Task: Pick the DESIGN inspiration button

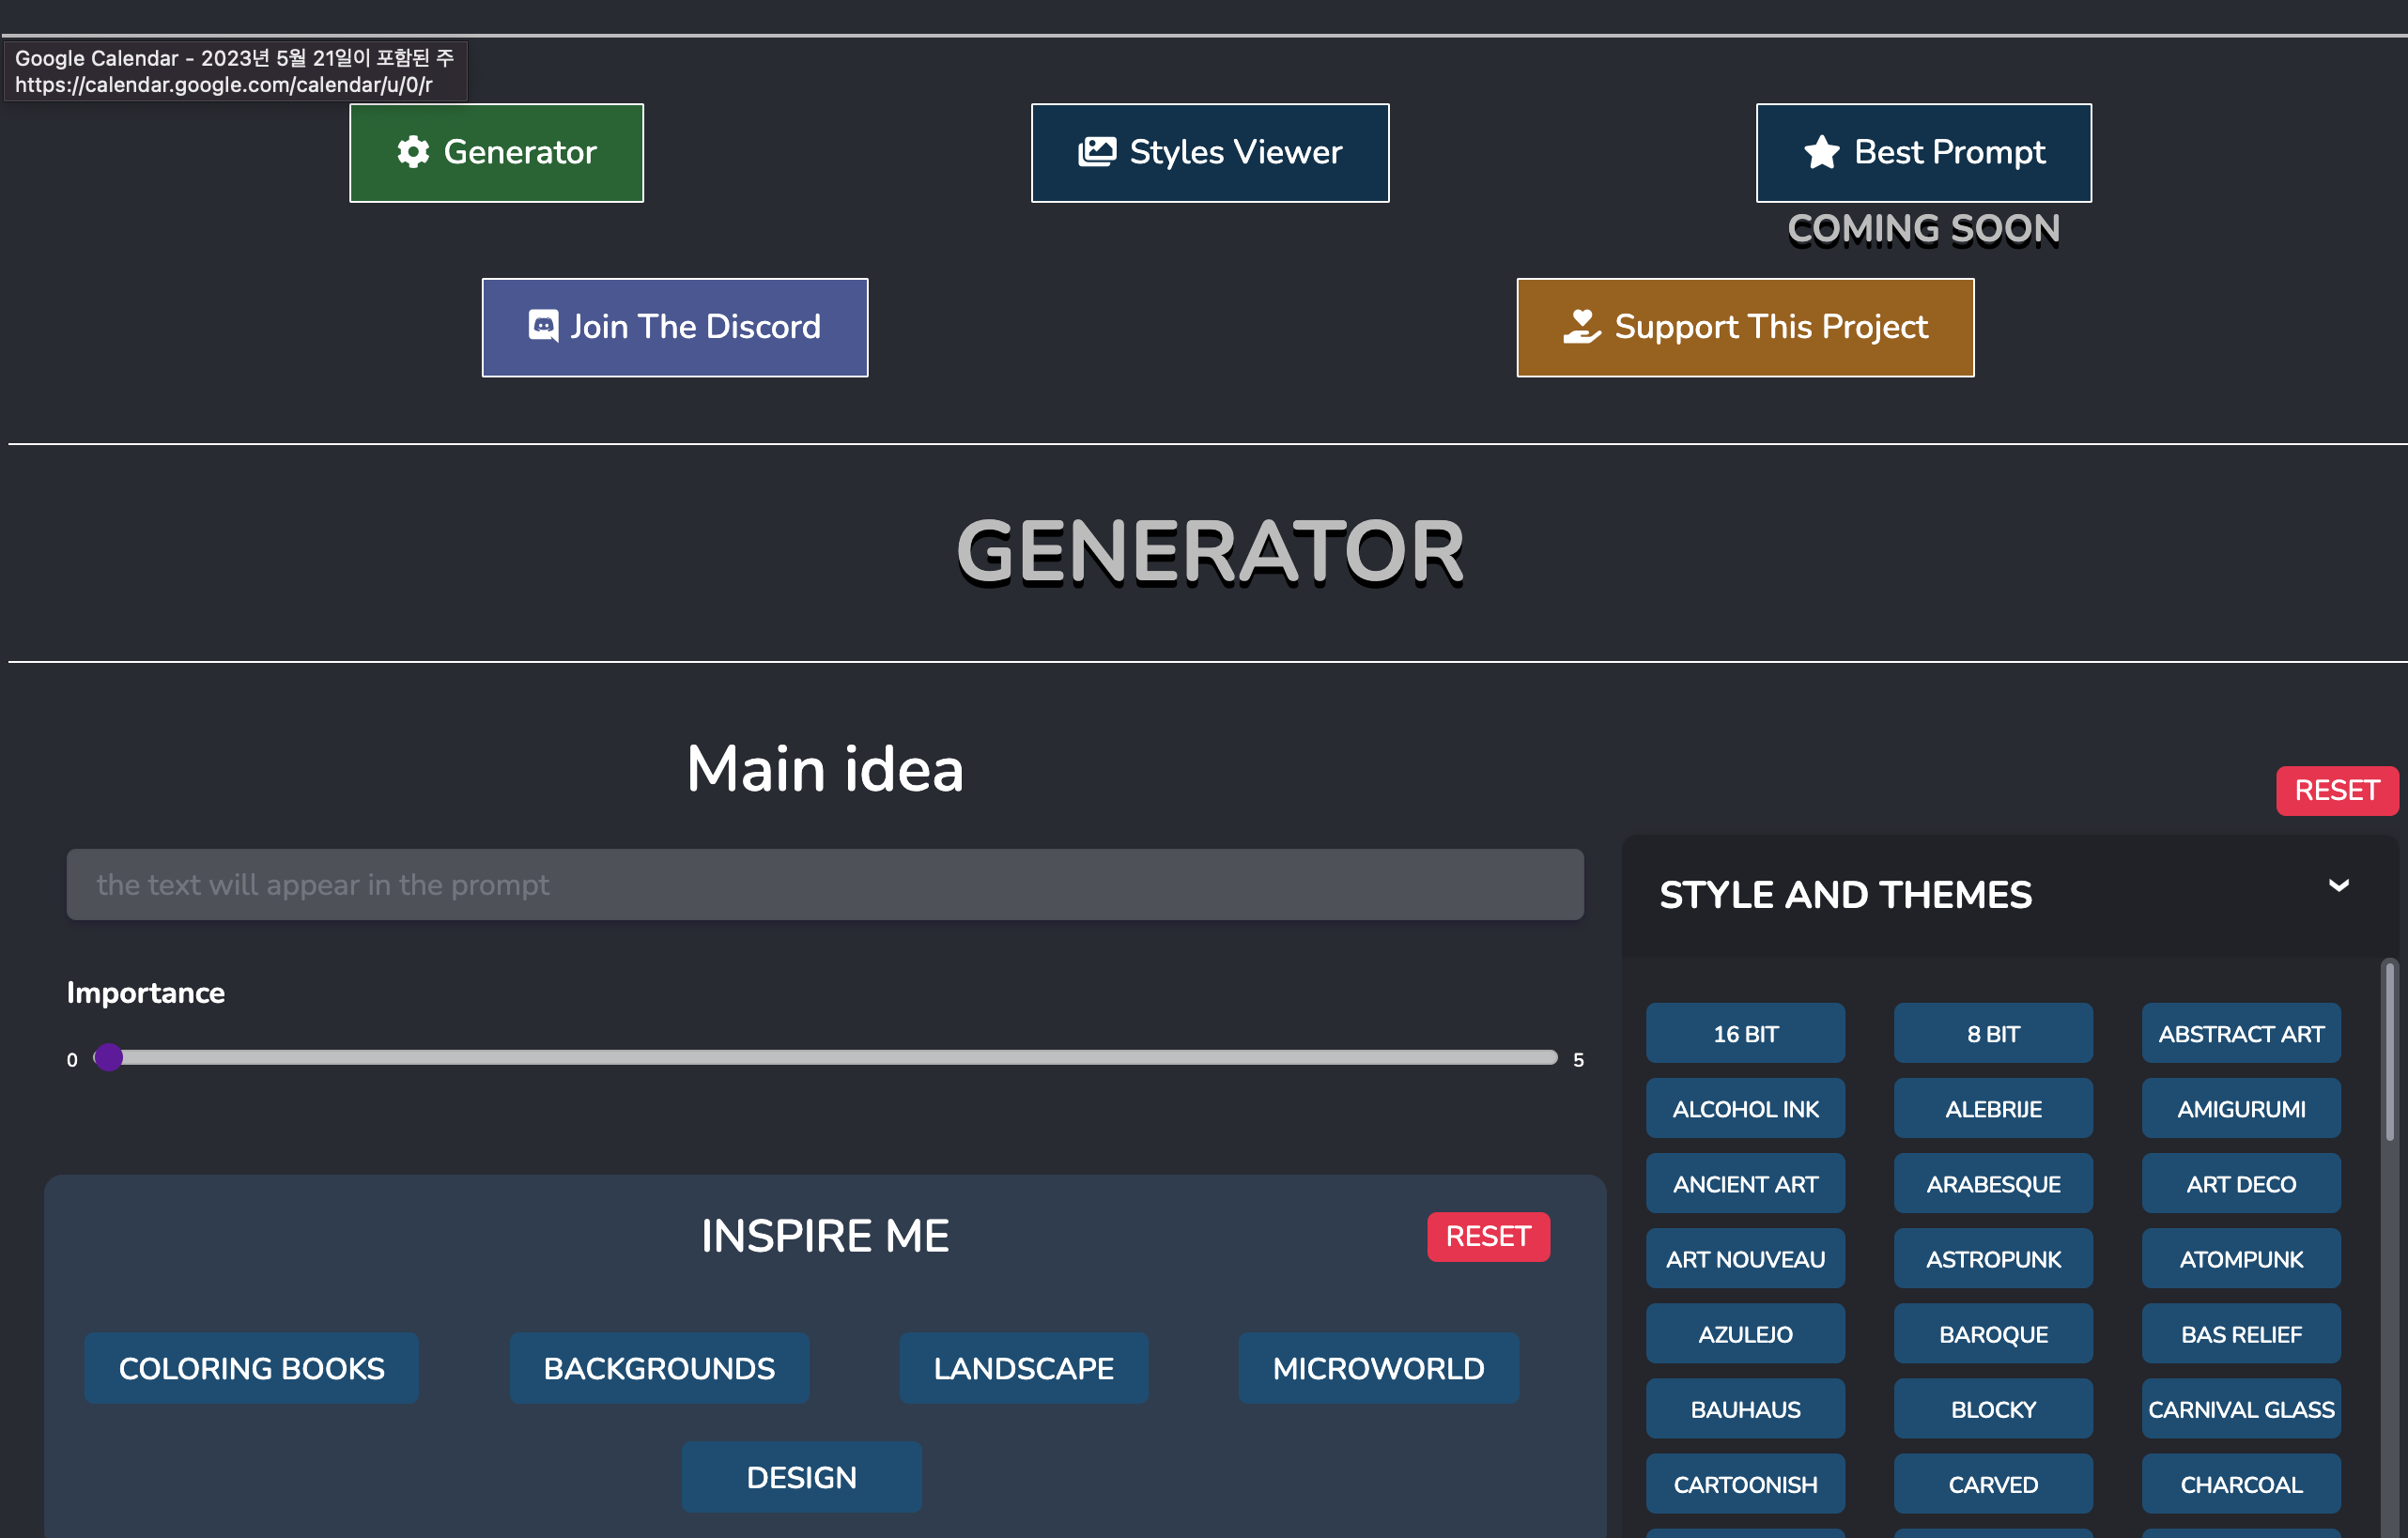Action: (x=801, y=1477)
